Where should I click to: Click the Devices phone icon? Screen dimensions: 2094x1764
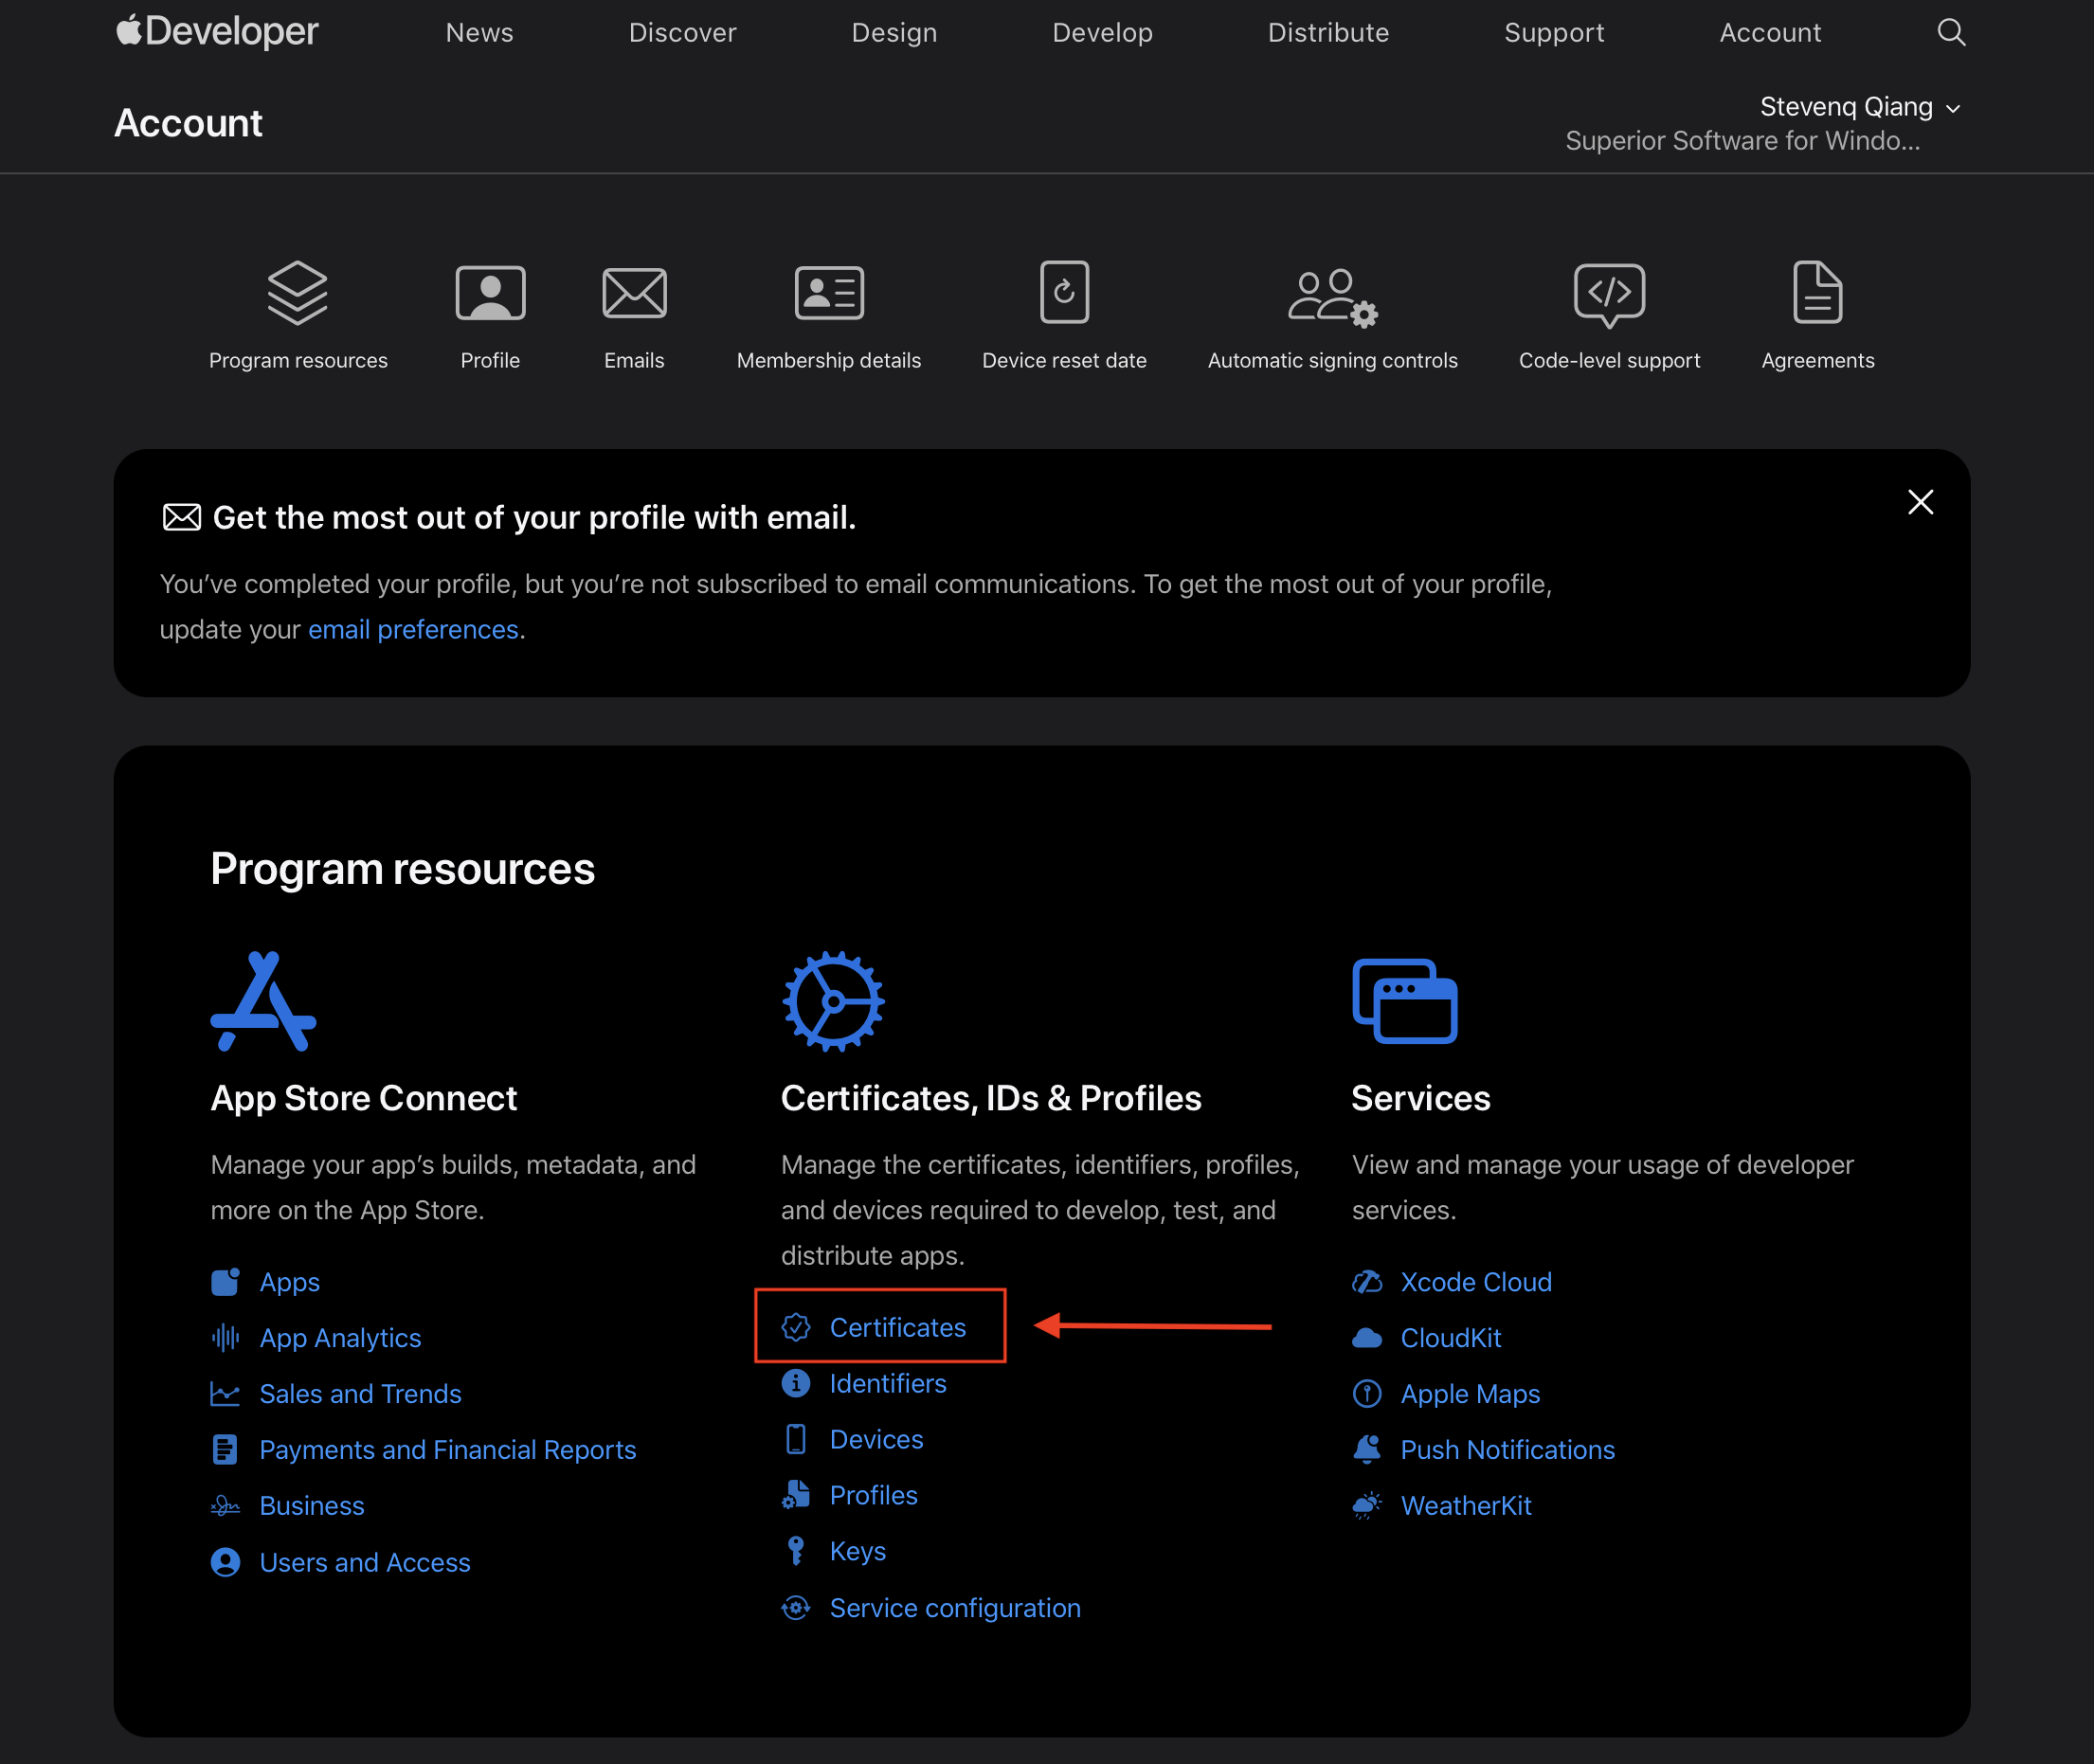pos(796,1439)
